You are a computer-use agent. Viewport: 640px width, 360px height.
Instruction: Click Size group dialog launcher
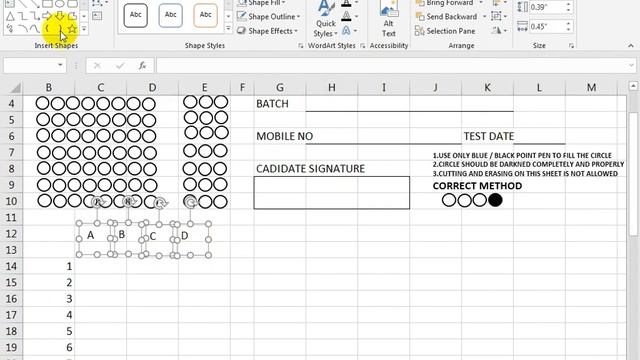pos(571,46)
